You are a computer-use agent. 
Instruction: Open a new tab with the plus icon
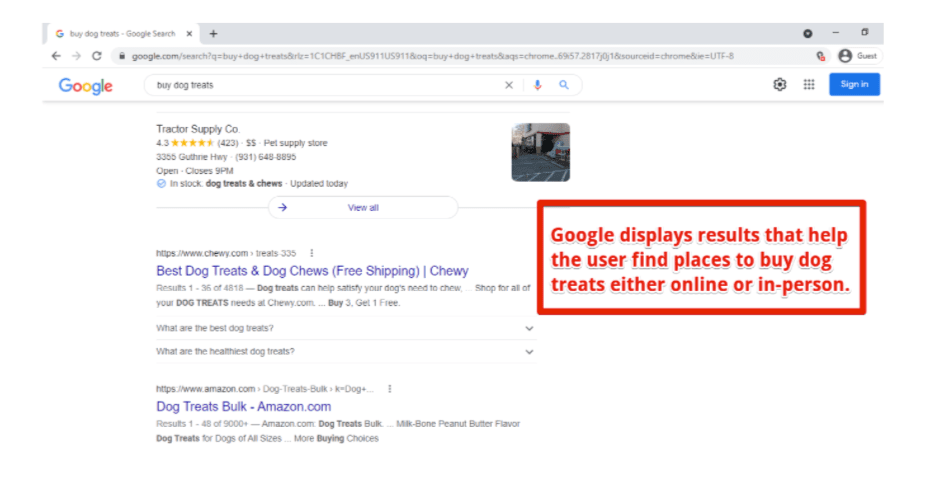coord(213,34)
